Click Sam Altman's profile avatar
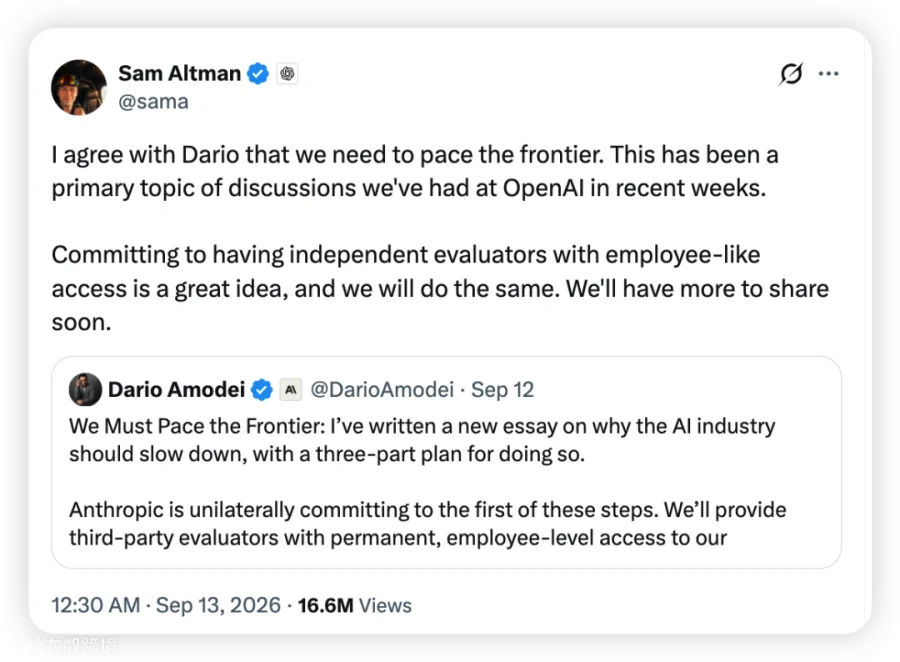900x662 pixels. point(79,87)
